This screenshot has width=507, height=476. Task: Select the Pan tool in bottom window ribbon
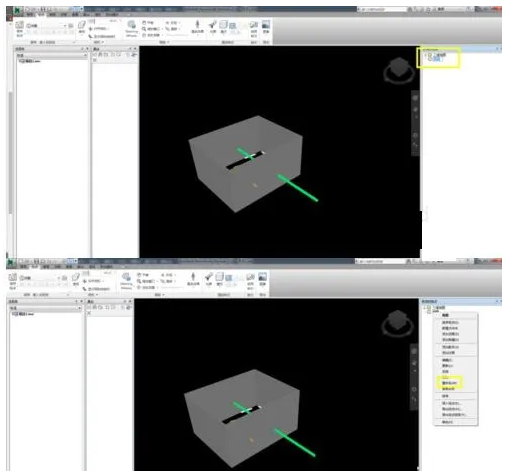pos(143,275)
